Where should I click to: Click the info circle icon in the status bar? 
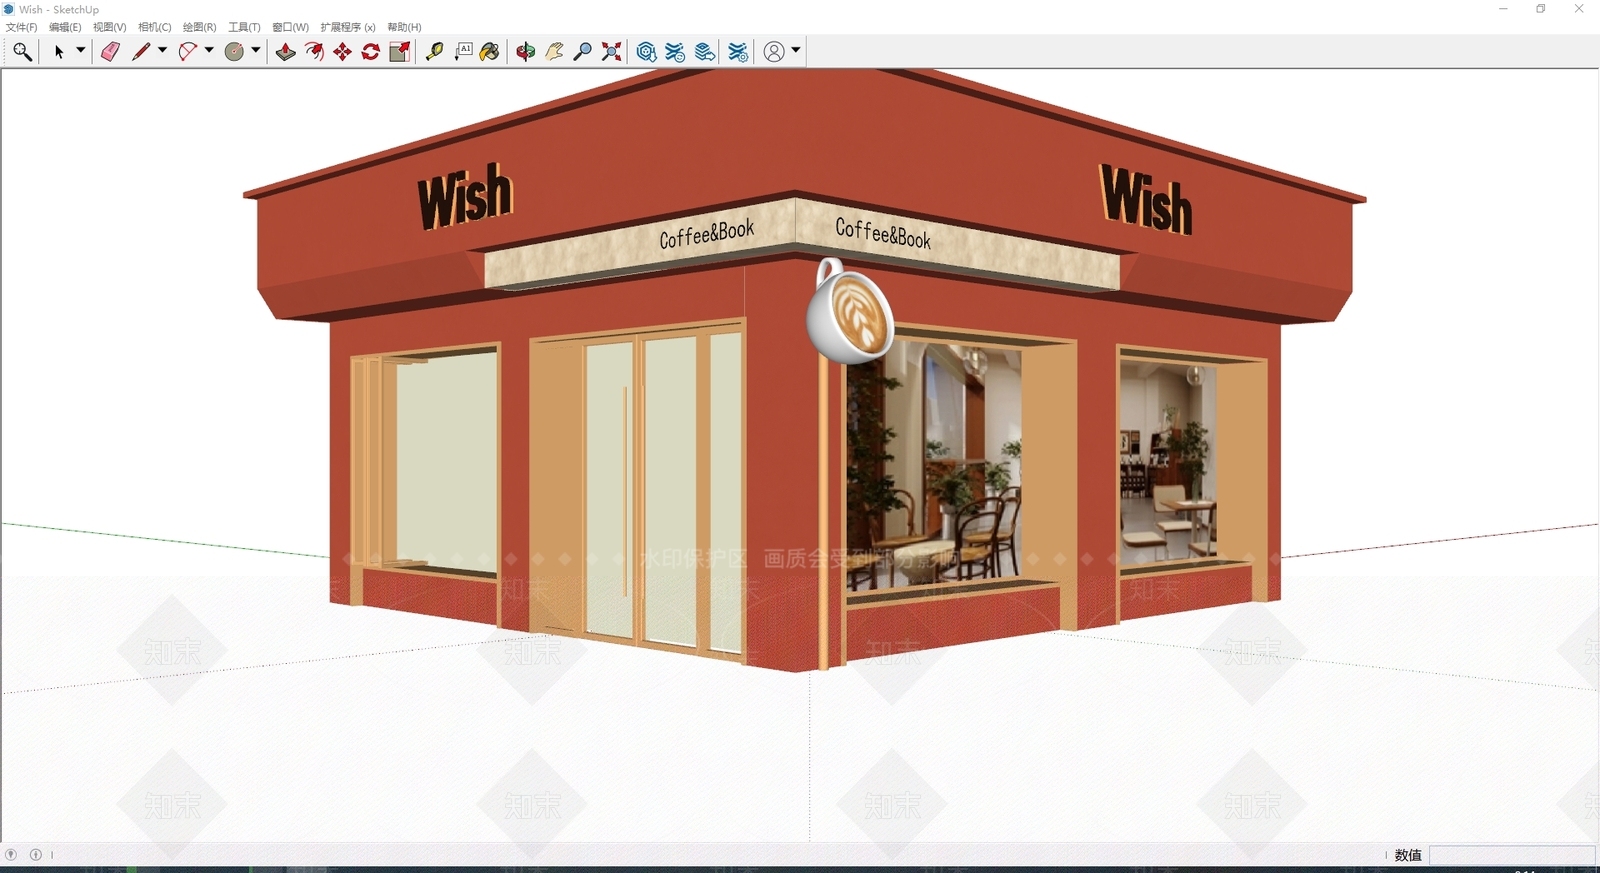(x=36, y=855)
